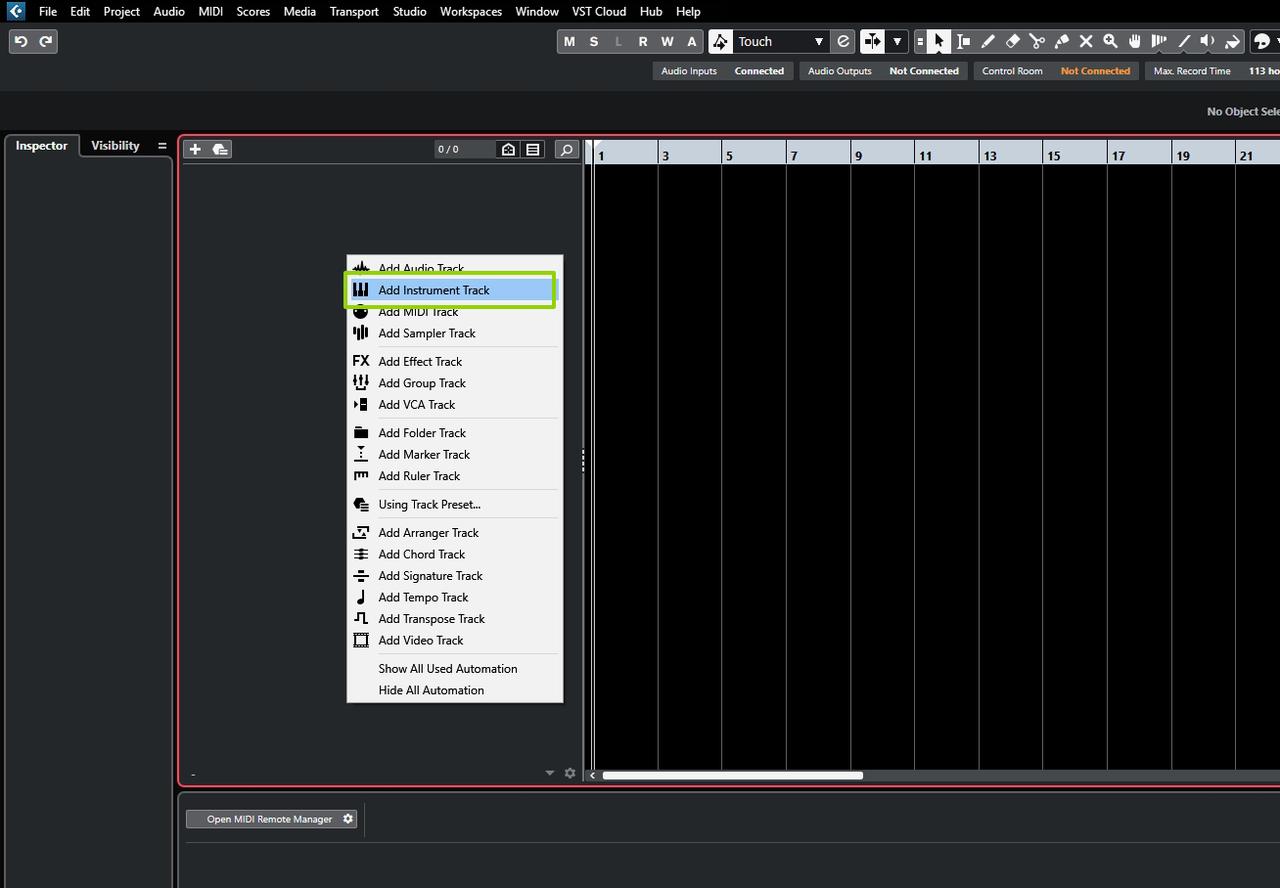
Task: Toggle the Write automation W button
Action: 667,41
